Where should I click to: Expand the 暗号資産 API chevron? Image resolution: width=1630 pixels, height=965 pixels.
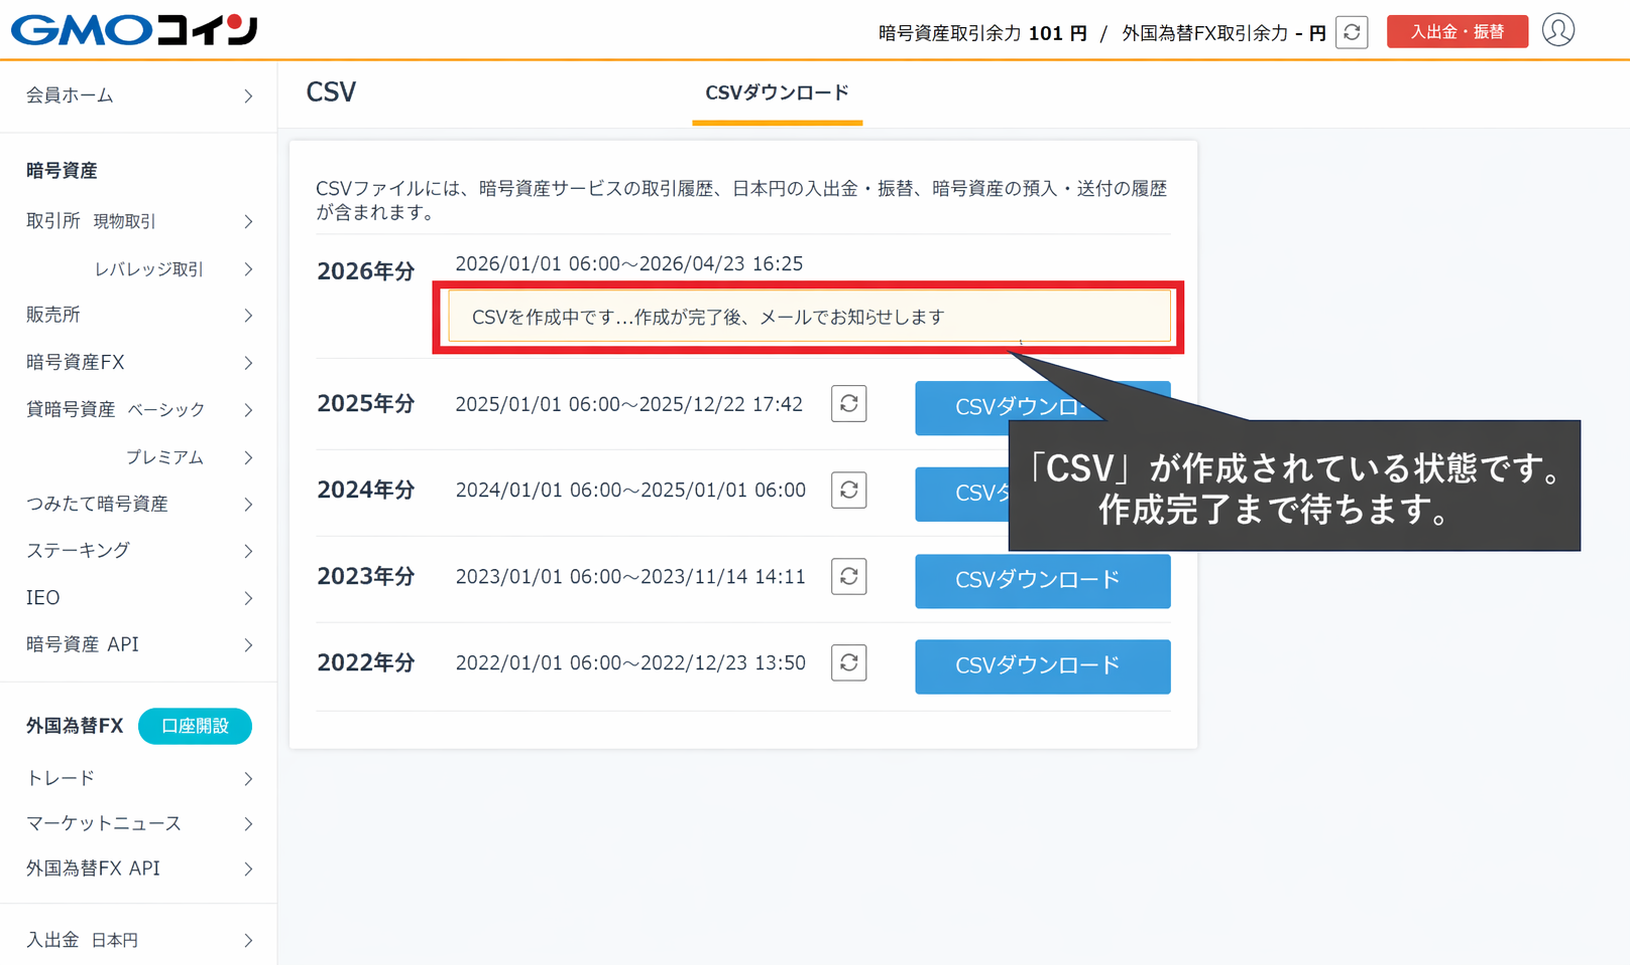(x=248, y=645)
